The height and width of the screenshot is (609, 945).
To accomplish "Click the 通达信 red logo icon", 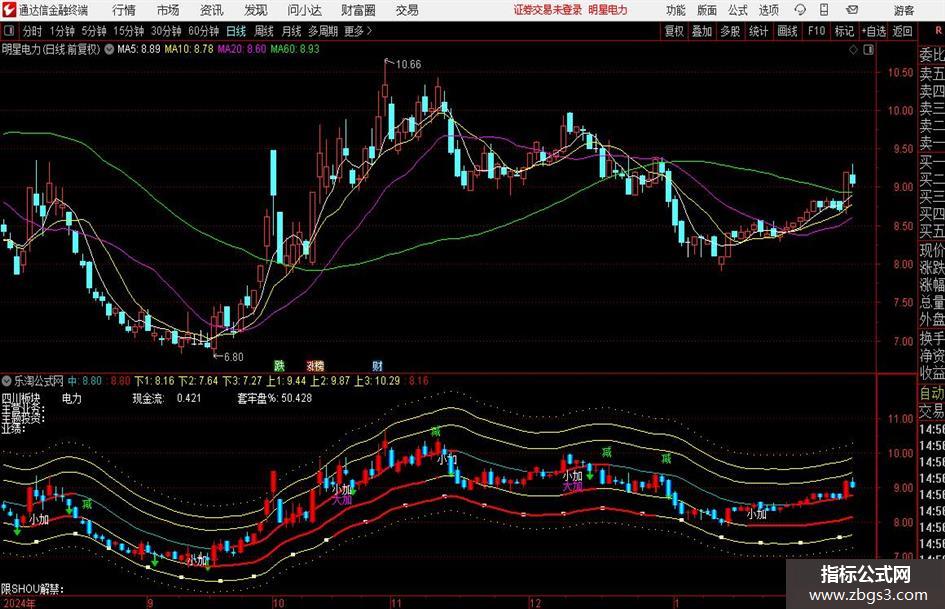I will point(9,10).
